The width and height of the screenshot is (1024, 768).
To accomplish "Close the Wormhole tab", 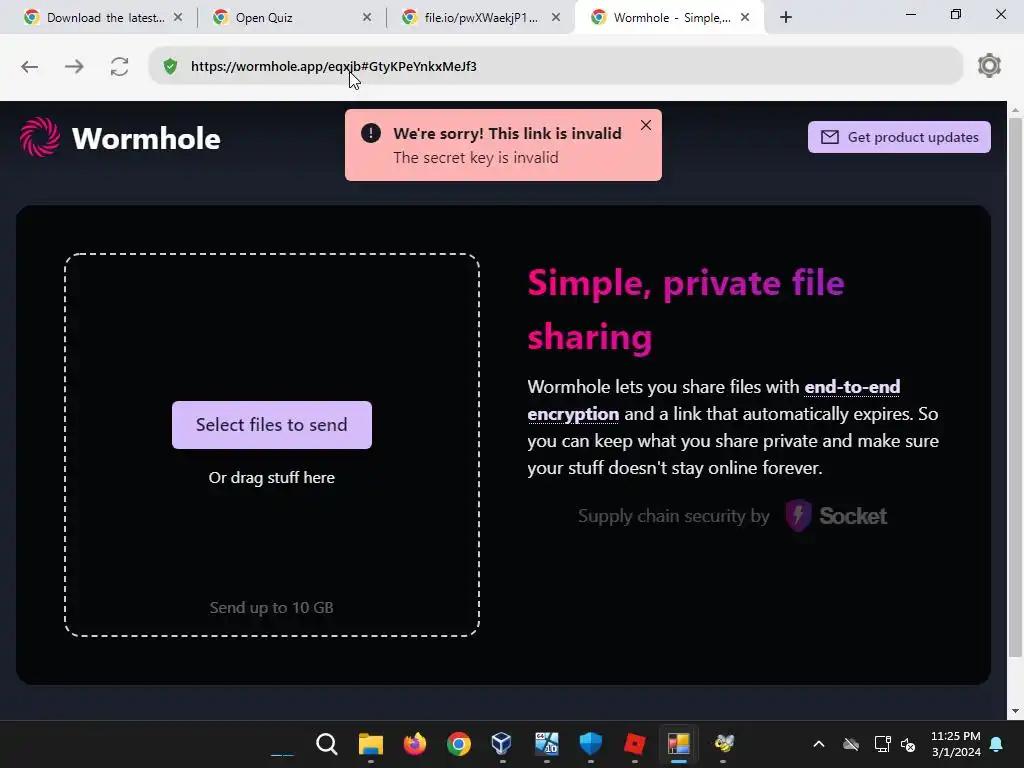I will coord(744,18).
